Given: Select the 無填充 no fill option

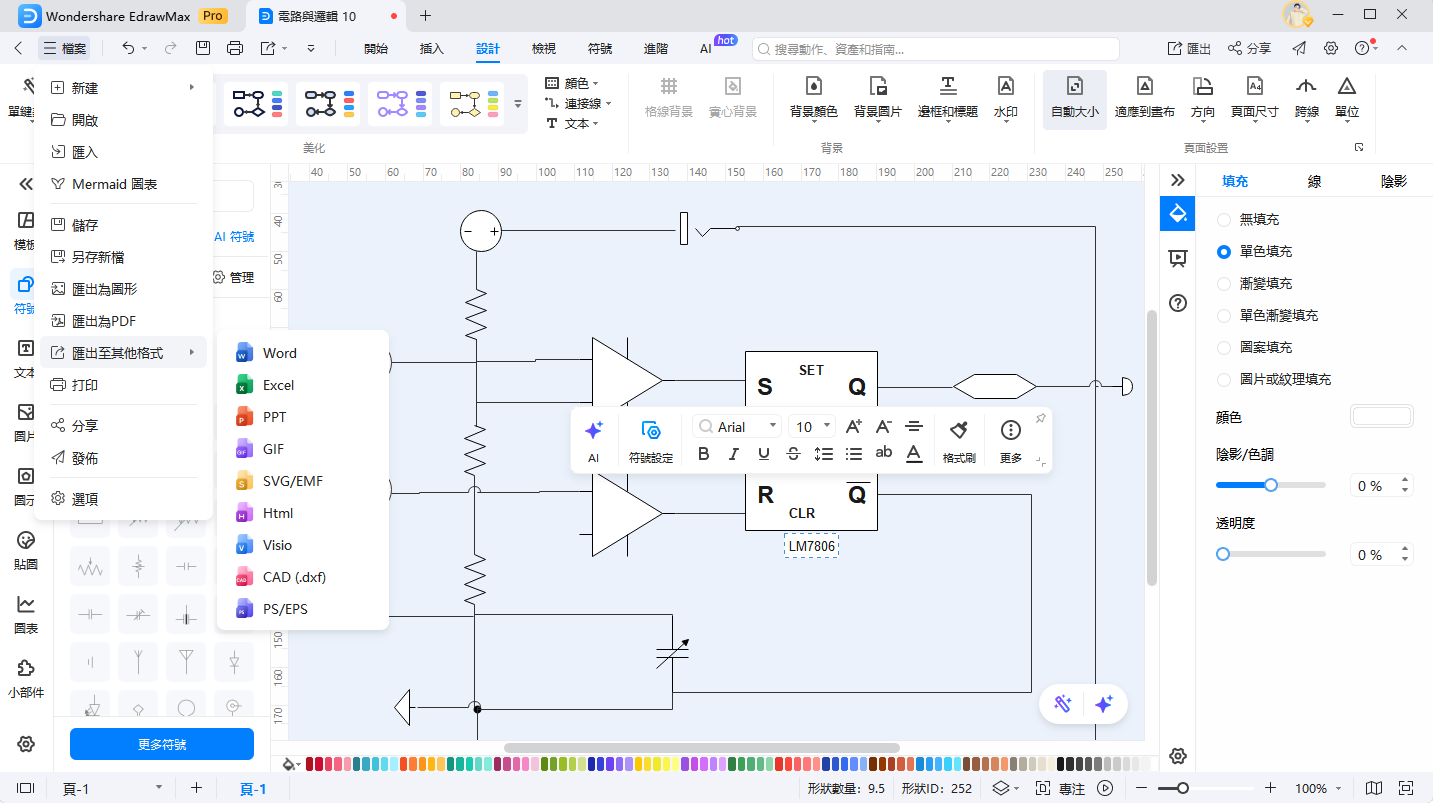Looking at the screenshot, I should pos(1224,219).
